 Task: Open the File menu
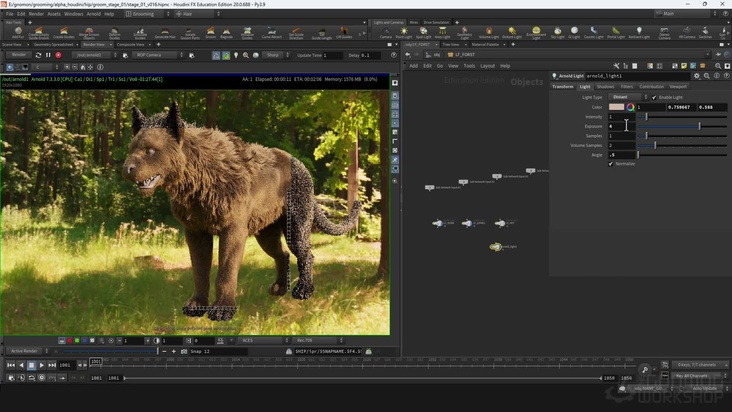9,14
